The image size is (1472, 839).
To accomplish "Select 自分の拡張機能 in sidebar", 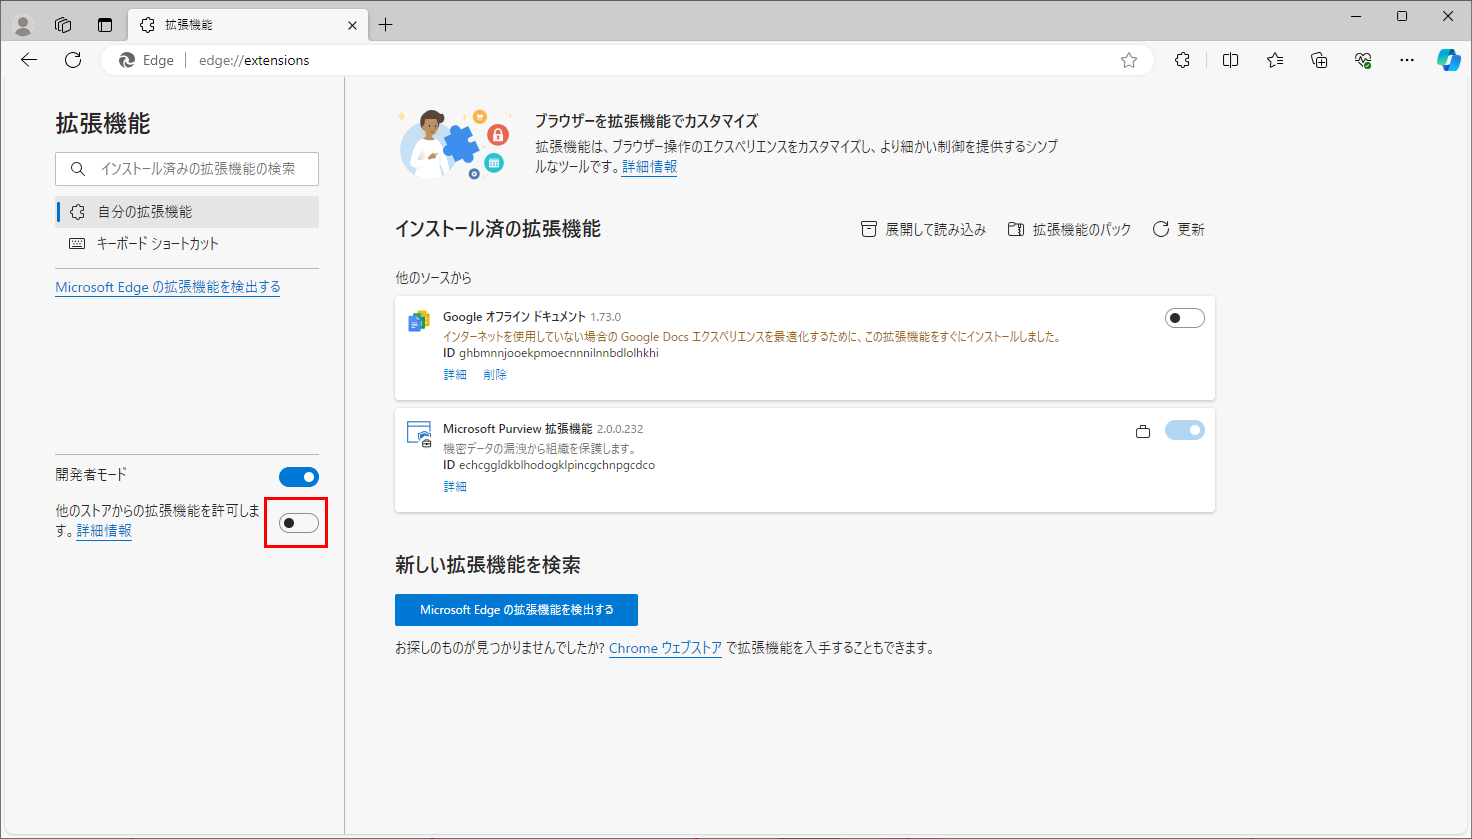I will pyautogui.click(x=187, y=212).
